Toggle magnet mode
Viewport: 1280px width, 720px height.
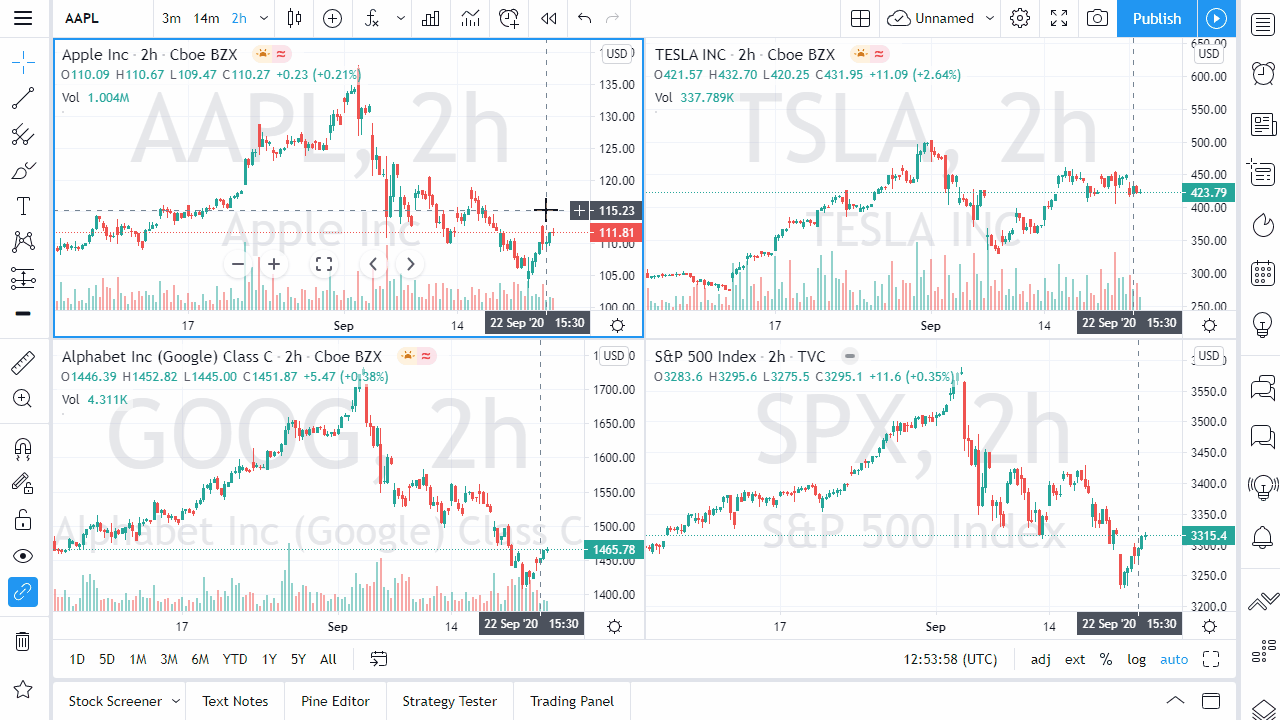point(23,447)
